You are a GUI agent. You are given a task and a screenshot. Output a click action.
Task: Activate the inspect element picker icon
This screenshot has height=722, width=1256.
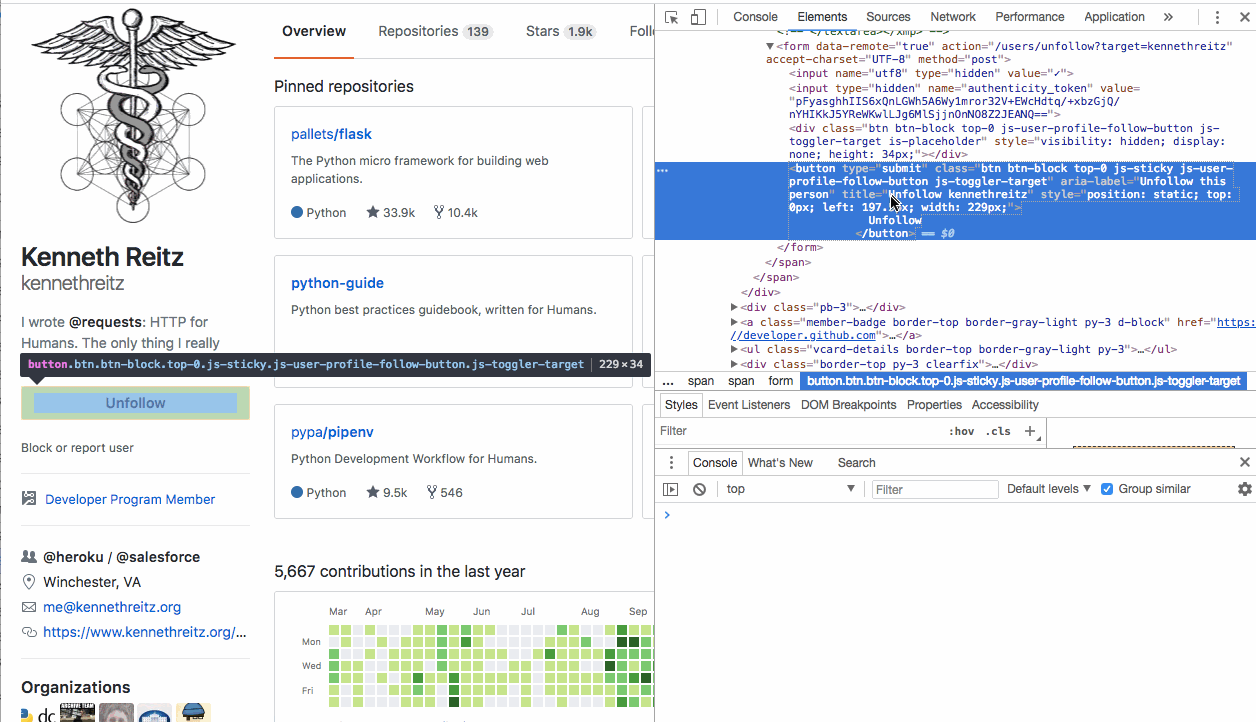[x=672, y=17]
